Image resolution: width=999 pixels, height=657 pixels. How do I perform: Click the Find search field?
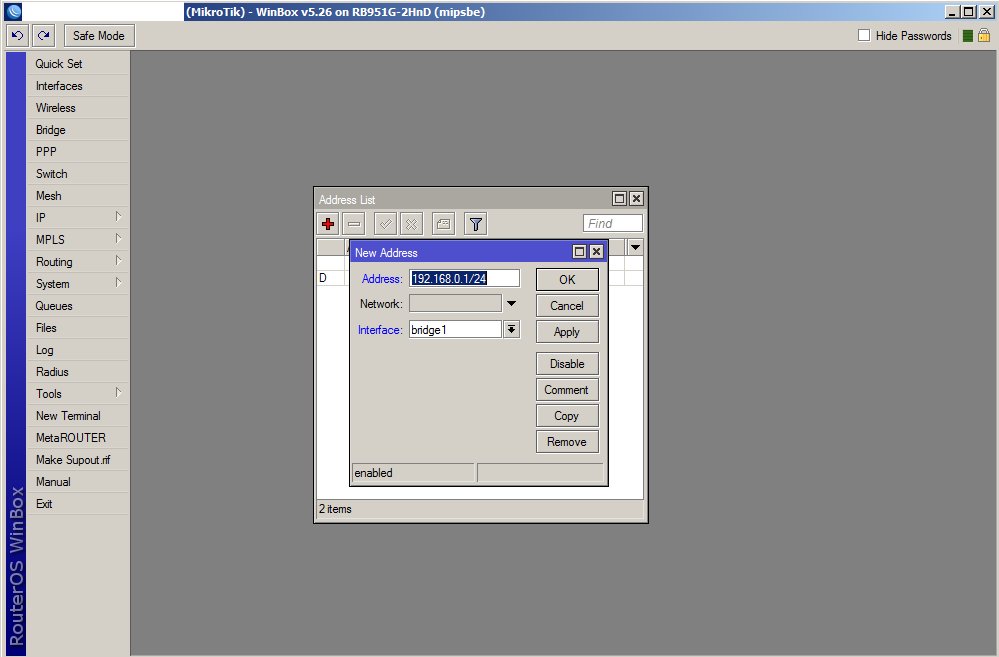point(612,224)
